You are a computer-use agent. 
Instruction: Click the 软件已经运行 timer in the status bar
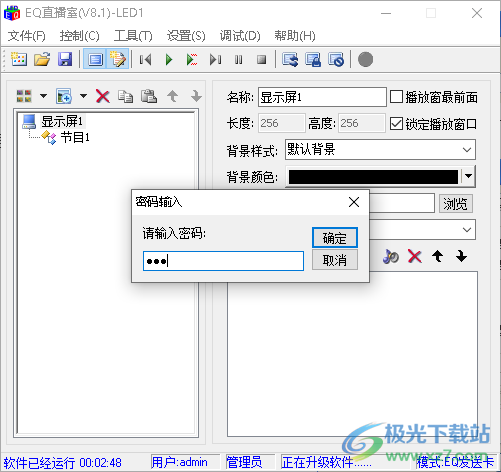tap(63, 463)
